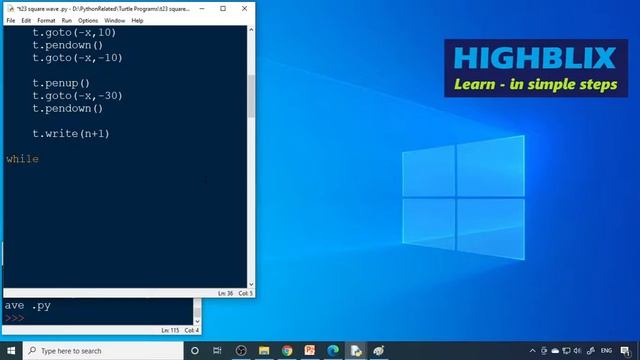Click the volume speaker tray icon
This screenshot has height=360, width=640.
click(577, 351)
